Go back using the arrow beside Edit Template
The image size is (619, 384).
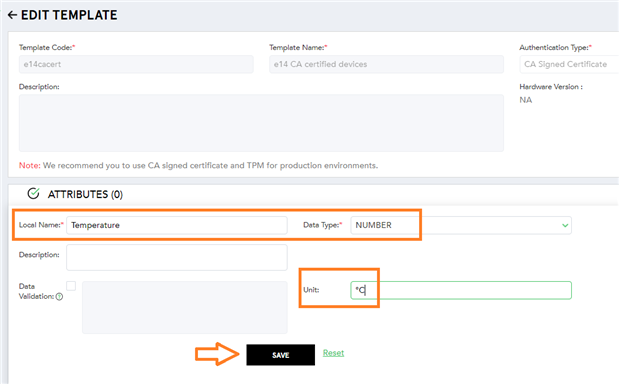(12, 15)
